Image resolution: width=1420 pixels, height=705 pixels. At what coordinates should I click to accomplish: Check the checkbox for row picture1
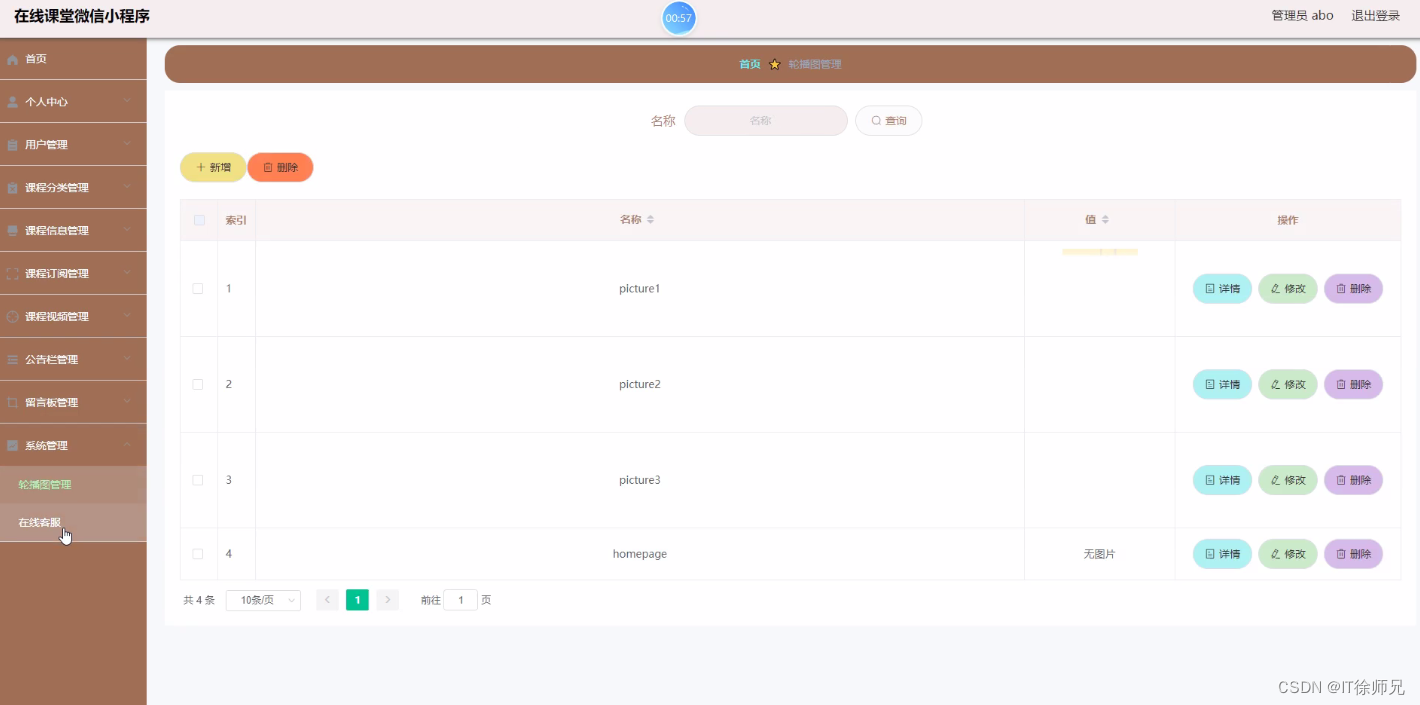tap(198, 289)
